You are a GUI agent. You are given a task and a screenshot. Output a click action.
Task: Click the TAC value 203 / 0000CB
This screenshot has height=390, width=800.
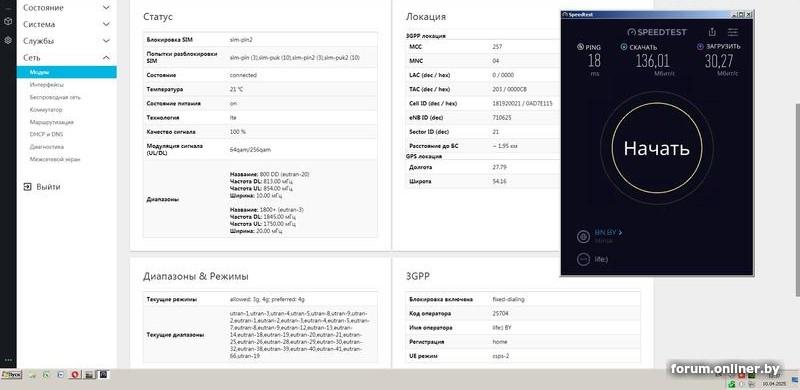tap(510, 89)
